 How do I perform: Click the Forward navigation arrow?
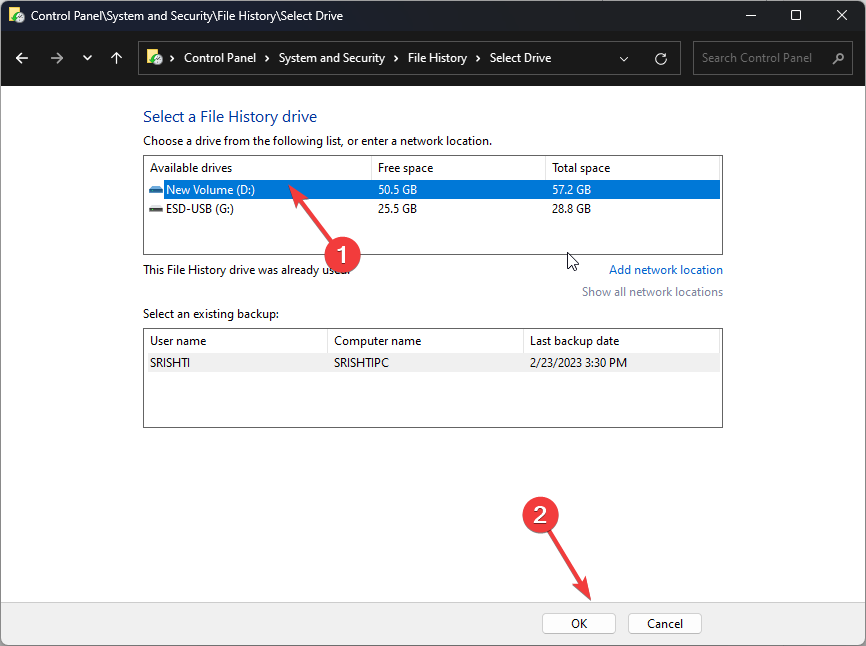point(56,58)
